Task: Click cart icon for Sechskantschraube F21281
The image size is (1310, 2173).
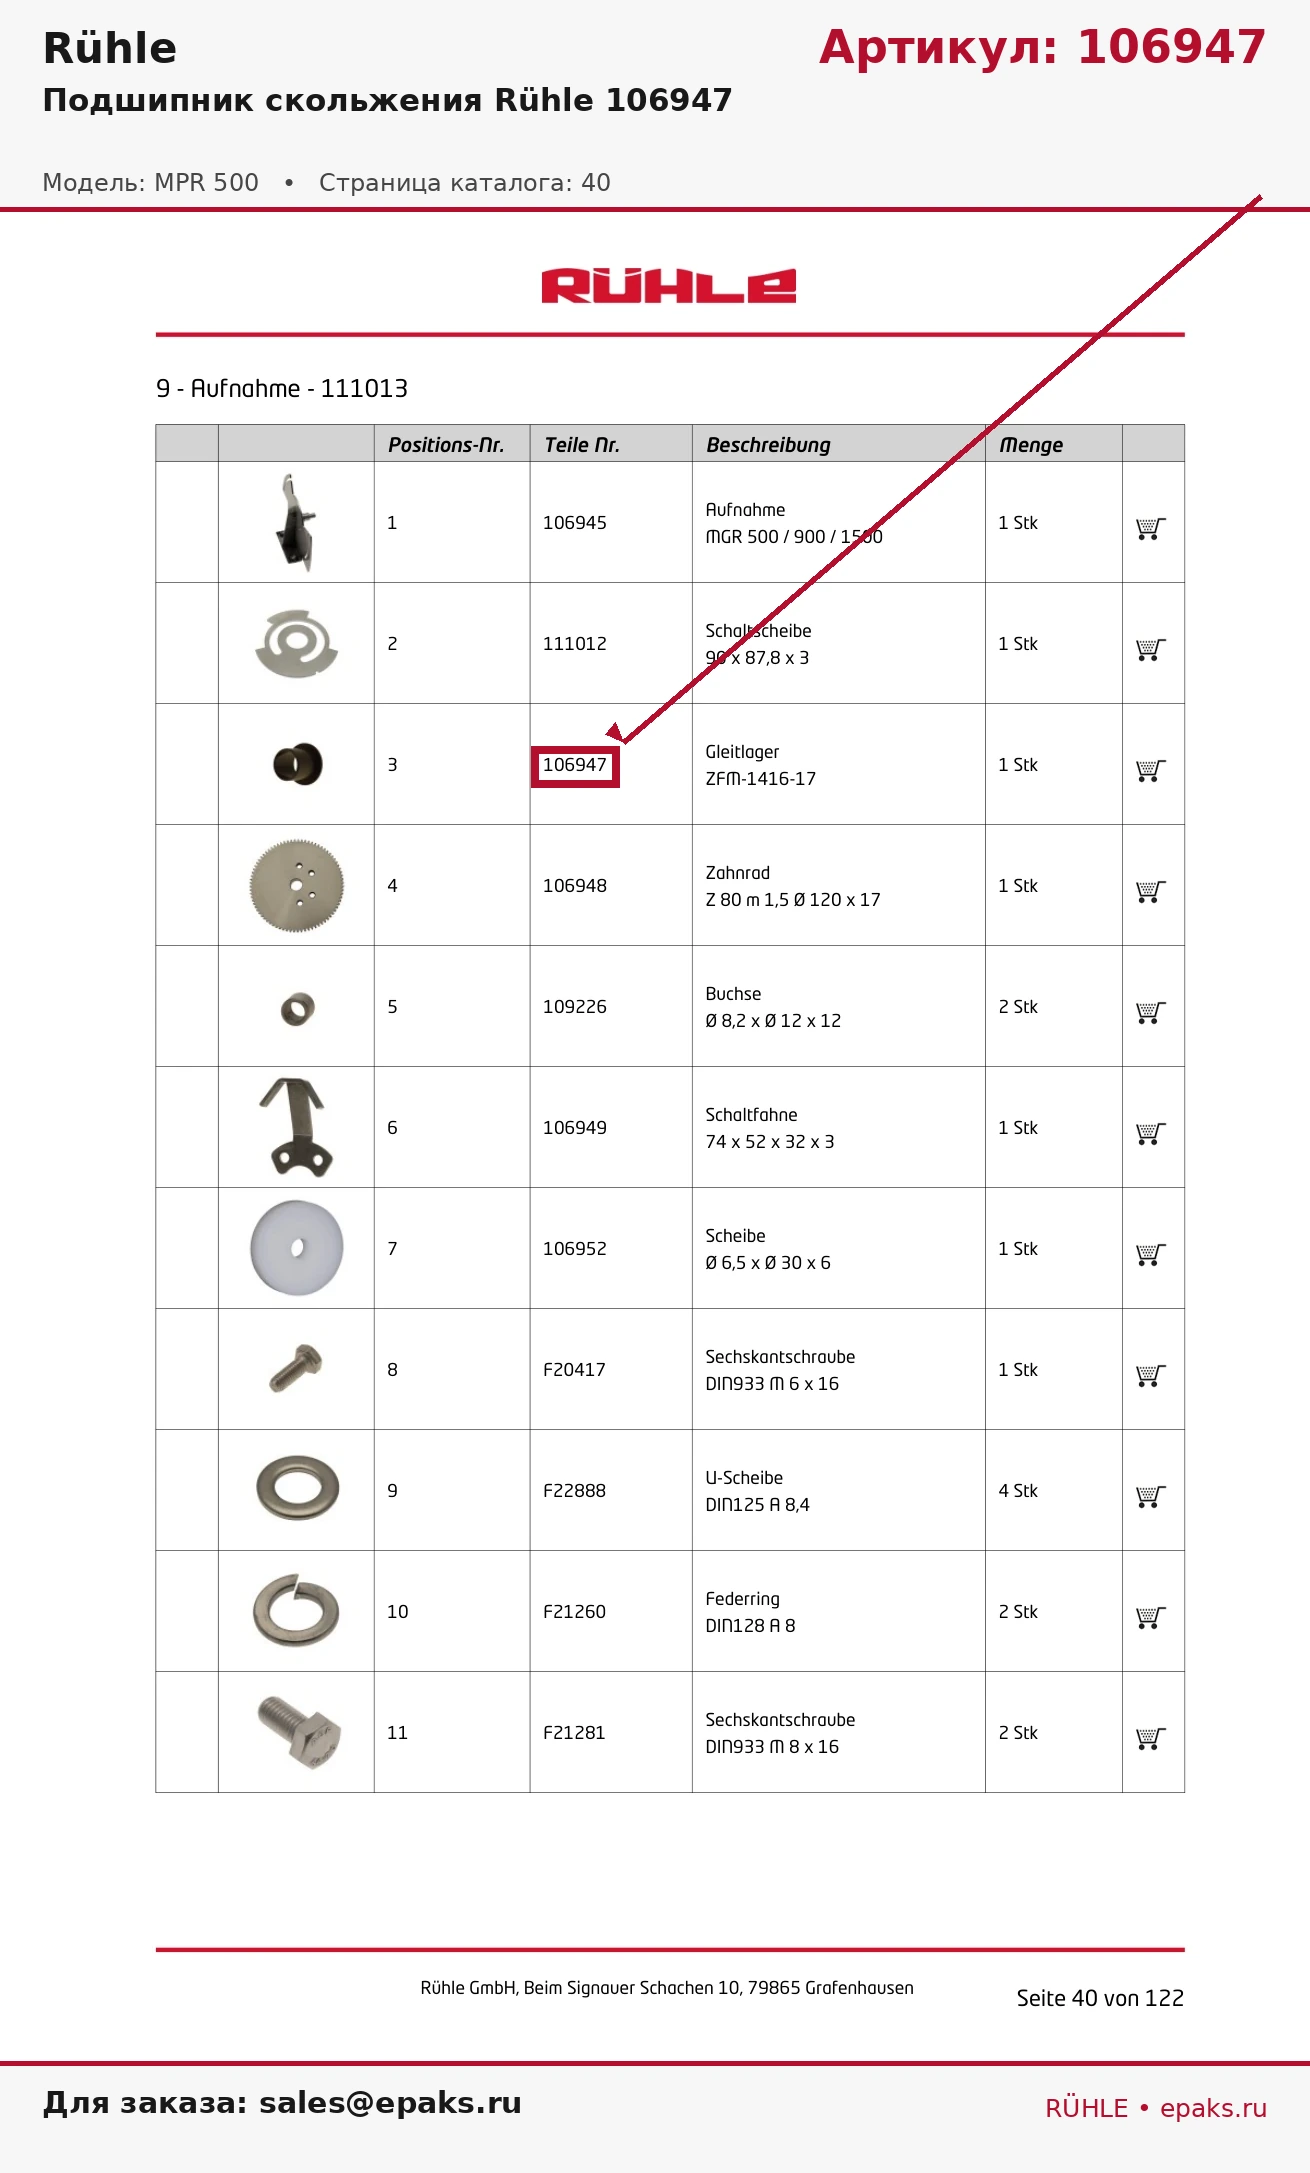Action: [1151, 1738]
